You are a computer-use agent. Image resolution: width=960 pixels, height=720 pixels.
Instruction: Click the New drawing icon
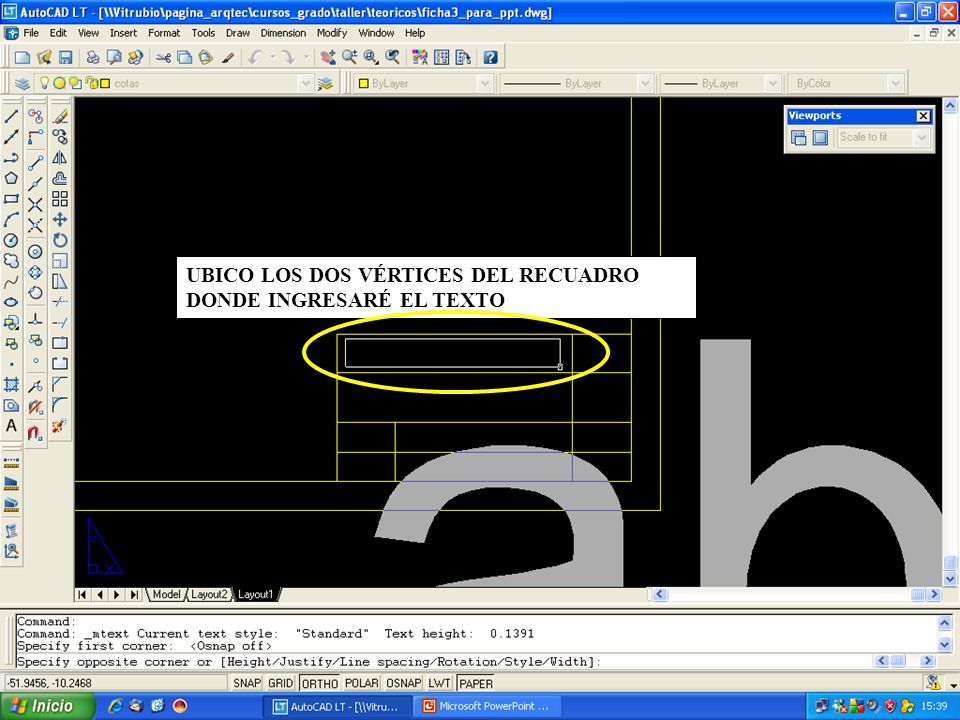click(x=23, y=58)
